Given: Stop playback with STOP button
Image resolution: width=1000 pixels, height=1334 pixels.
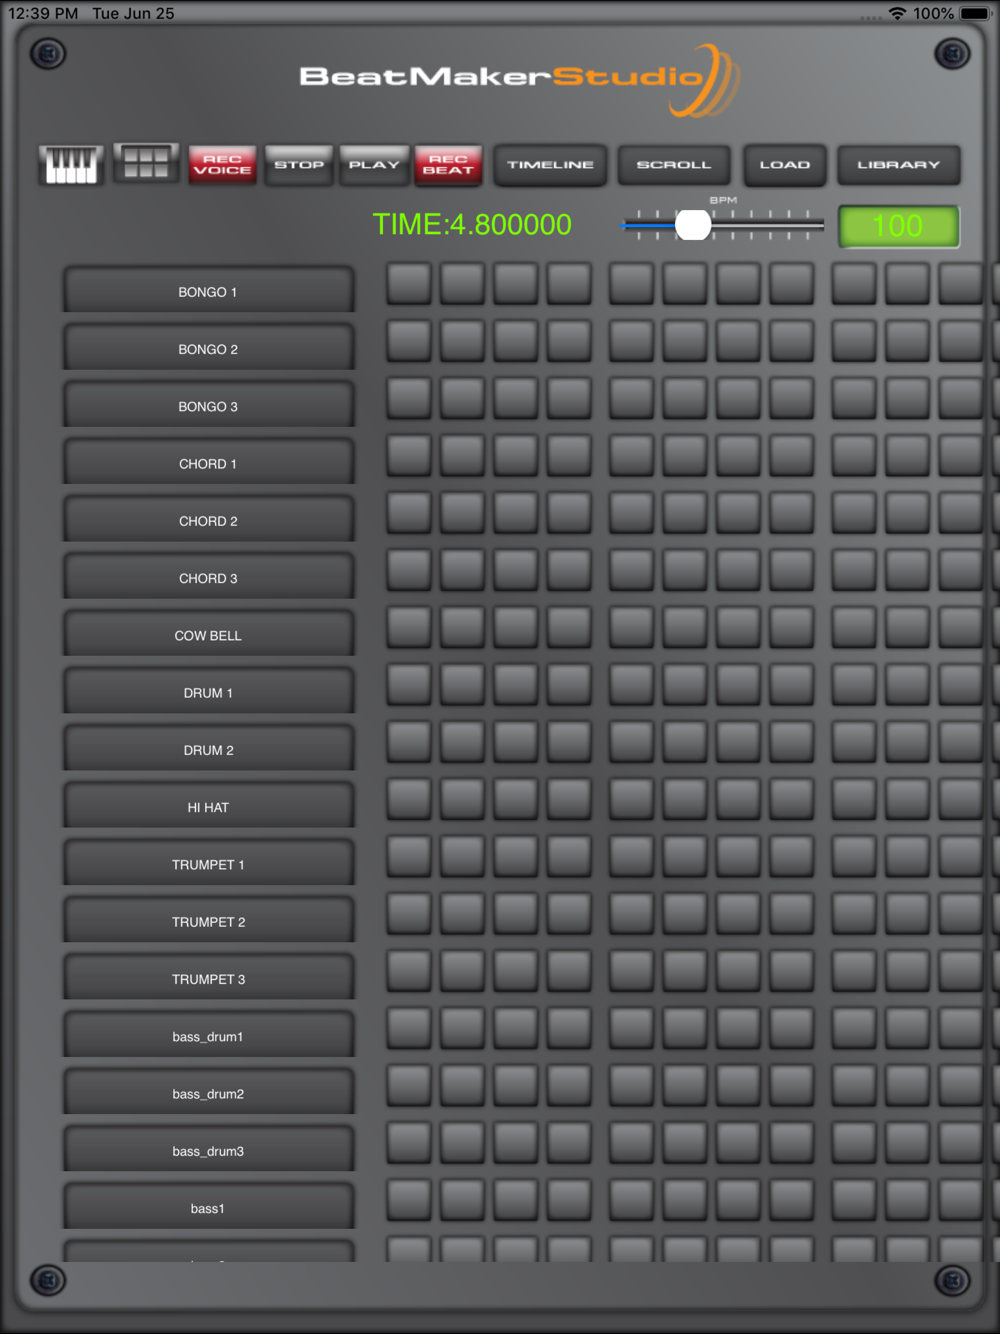Looking at the screenshot, I should tap(299, 165).
